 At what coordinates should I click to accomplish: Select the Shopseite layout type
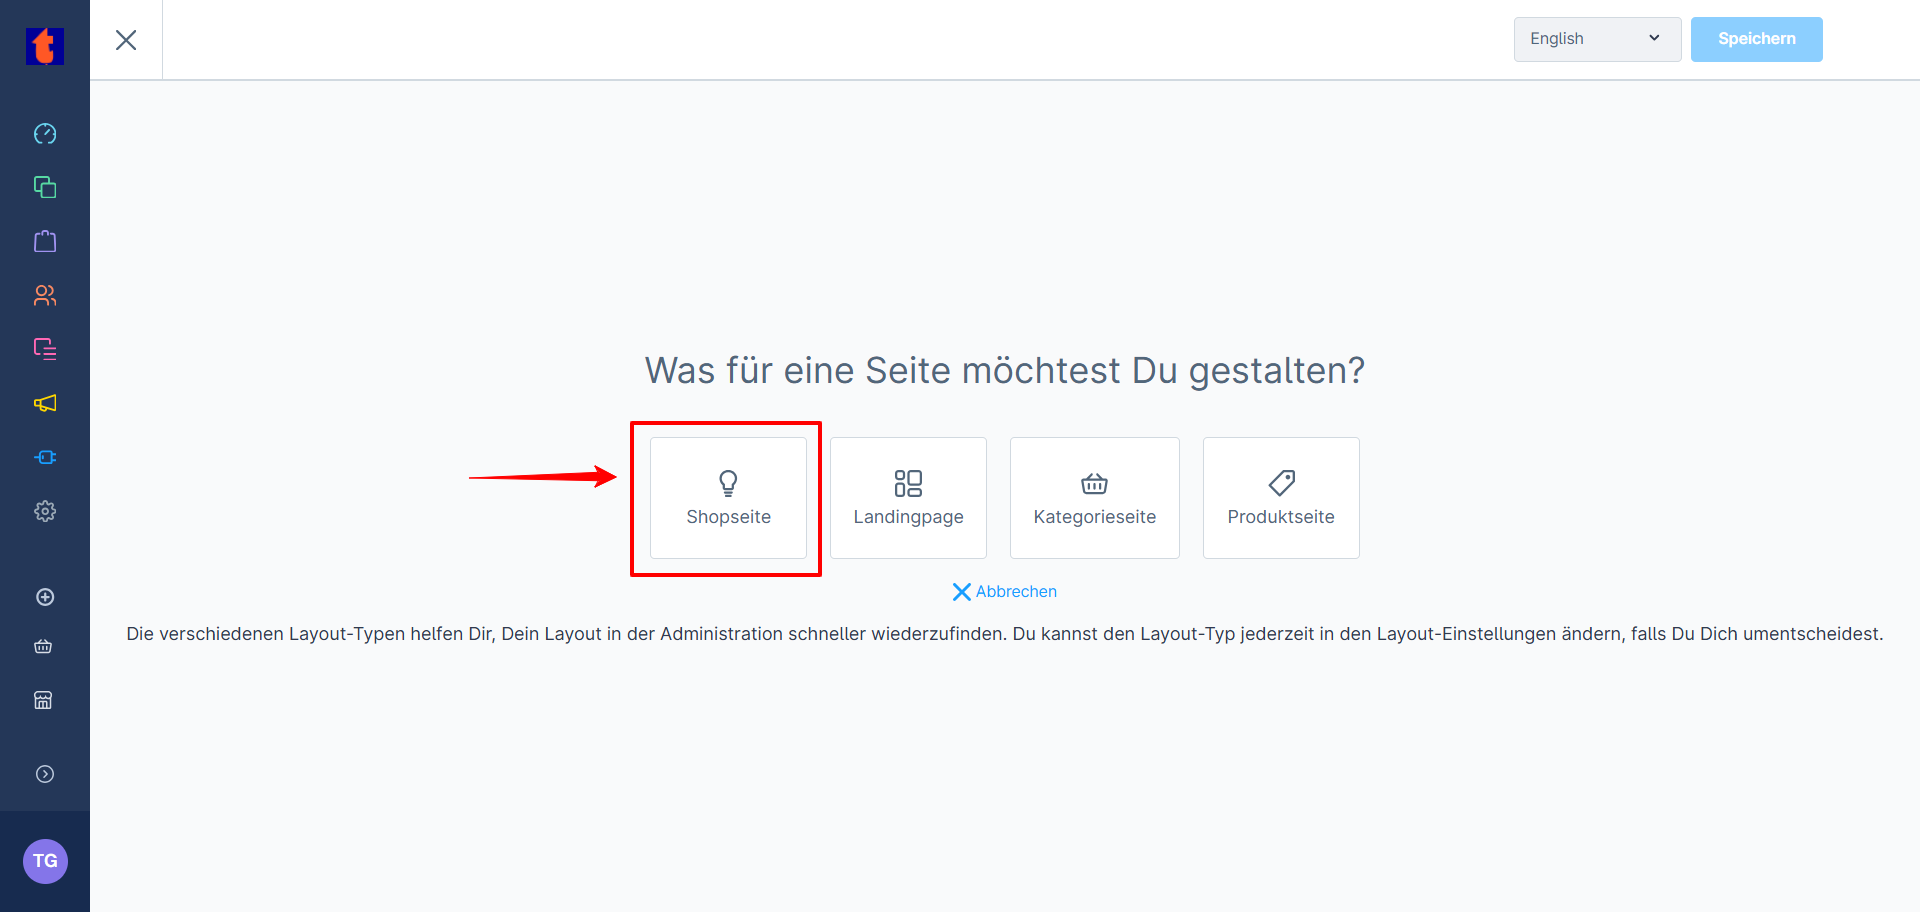(x=728, y=498)
